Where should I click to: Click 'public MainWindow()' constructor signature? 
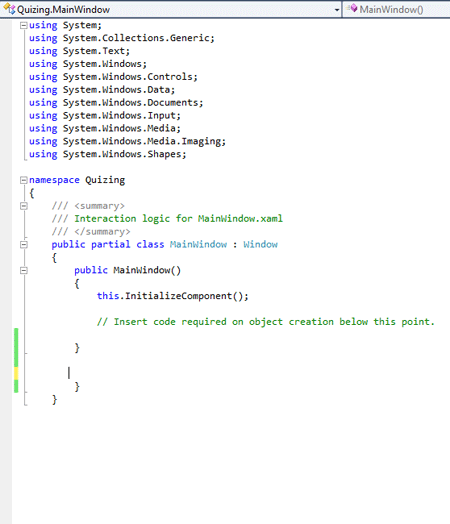click(127, 270)
